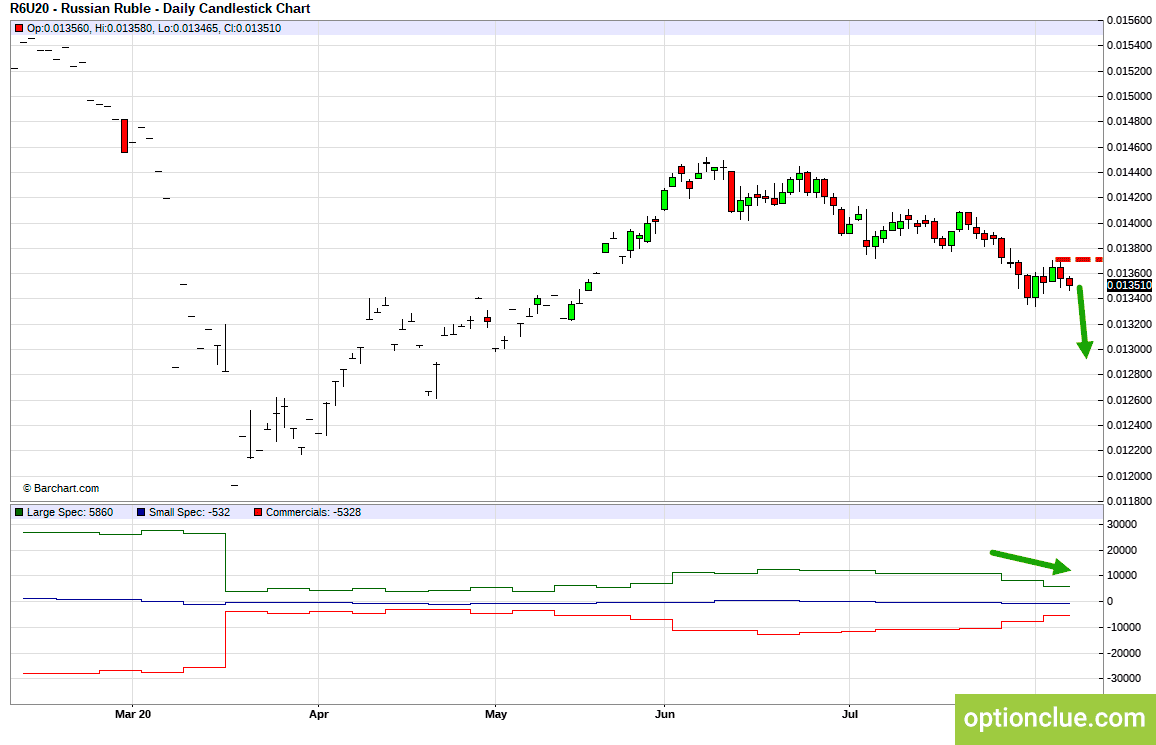Image resolution: width=1156 pixels, height=745 pixels.
Task: Click the long red candle near Mar 20
Action: point(125,136)
